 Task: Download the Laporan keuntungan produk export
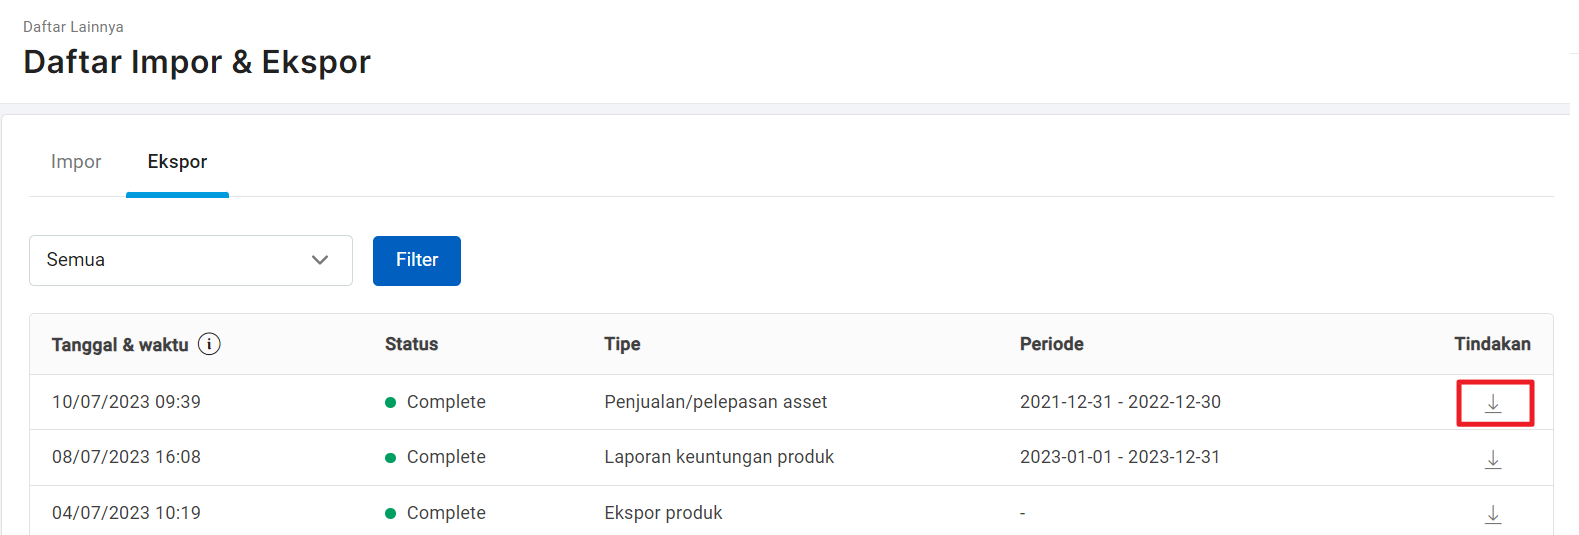pyautogui.click(x=1493, y=459)
